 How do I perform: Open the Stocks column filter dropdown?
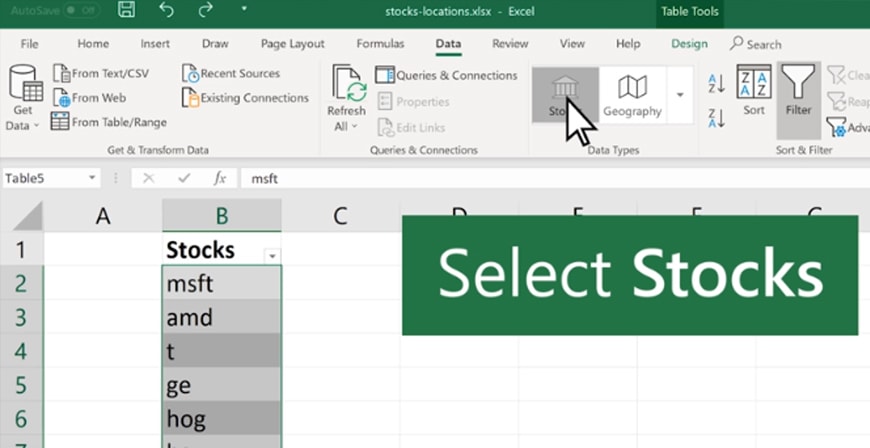tap(272, 256)
